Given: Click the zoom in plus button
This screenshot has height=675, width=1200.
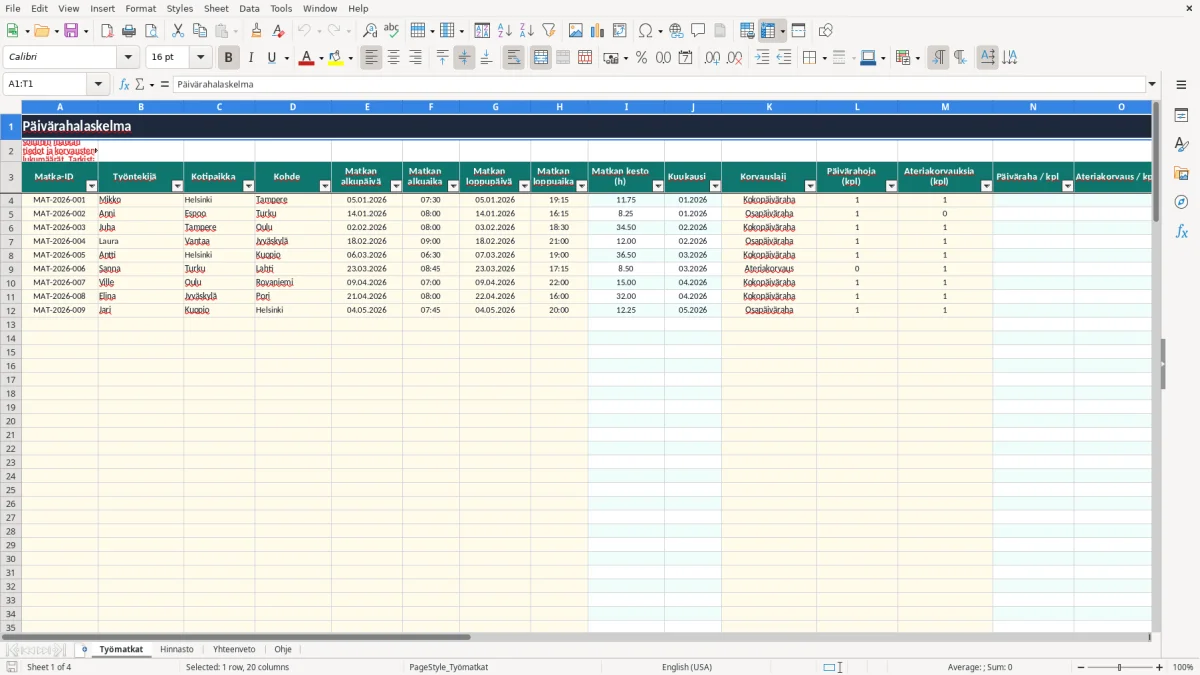Looking at the screenshot, I should pyautogui.click(x=1159, y=667).
